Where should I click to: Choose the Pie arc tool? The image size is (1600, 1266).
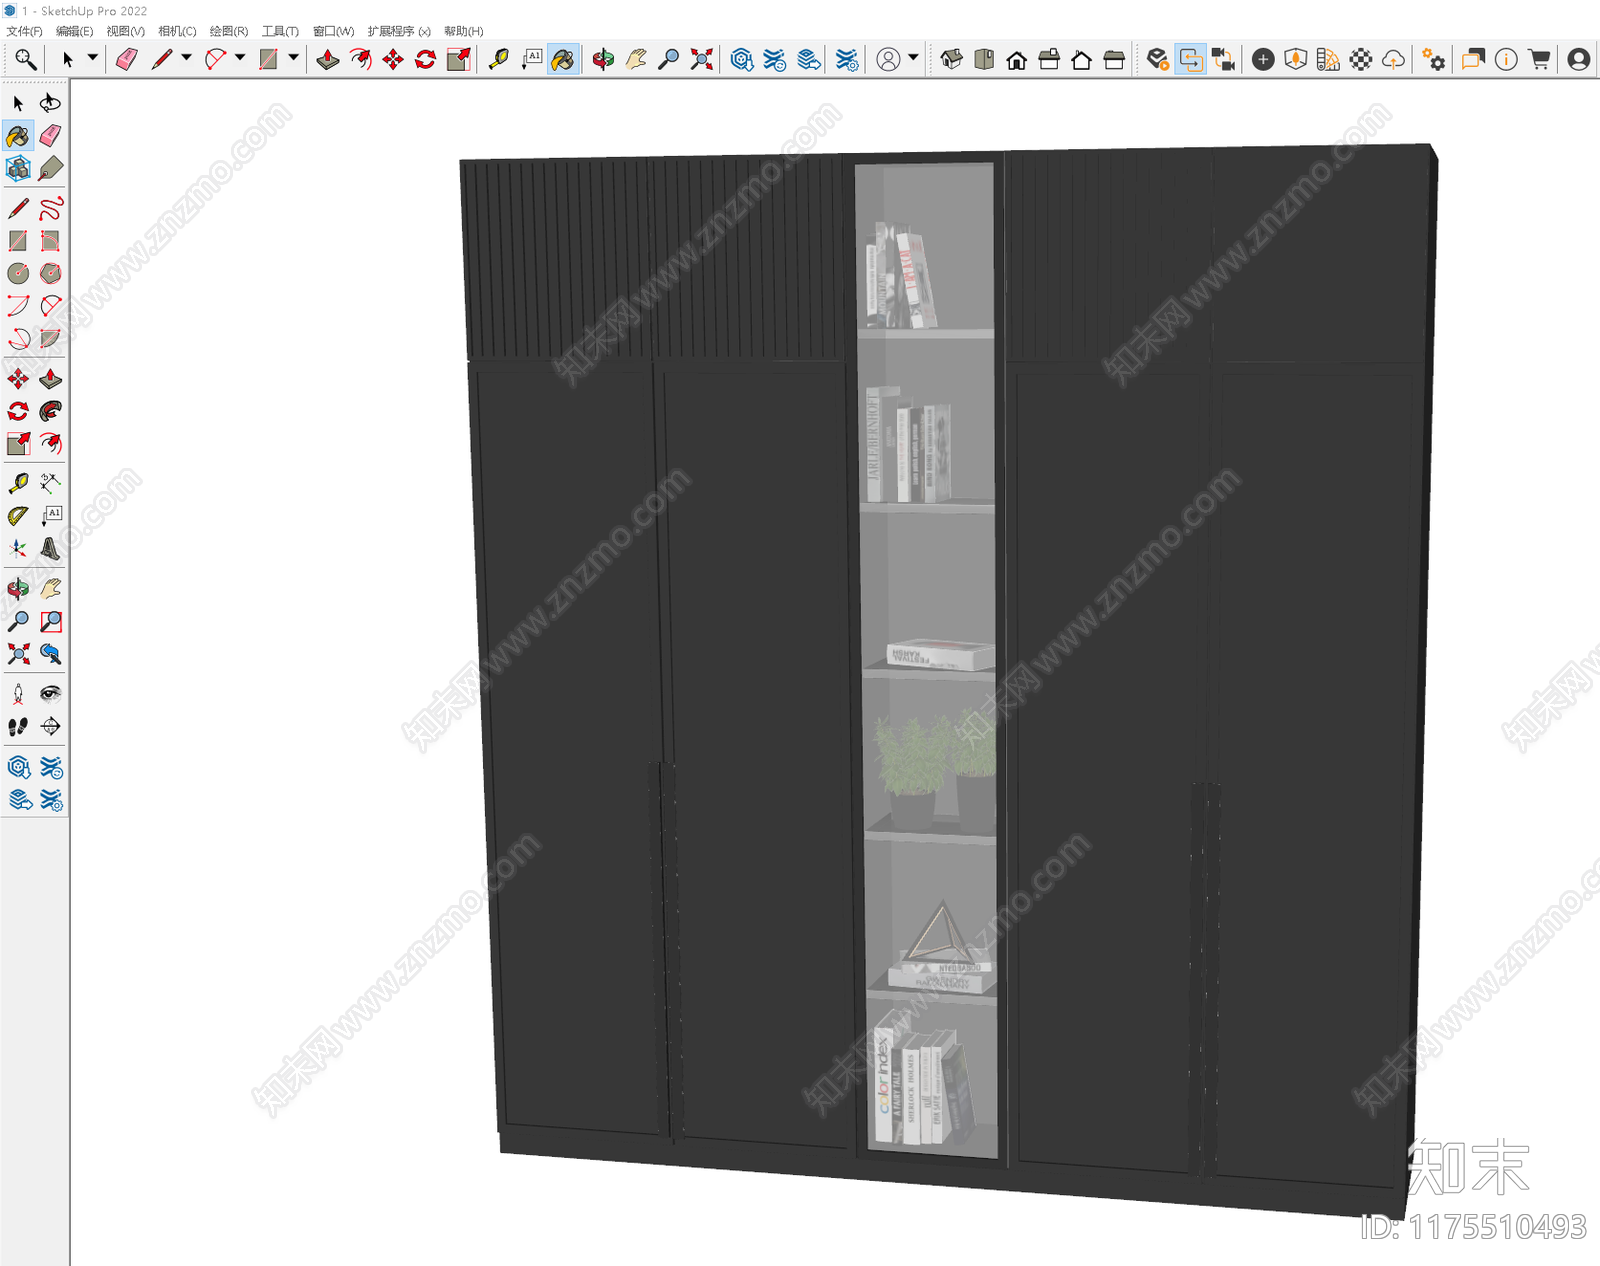click(x=50, y=338)
